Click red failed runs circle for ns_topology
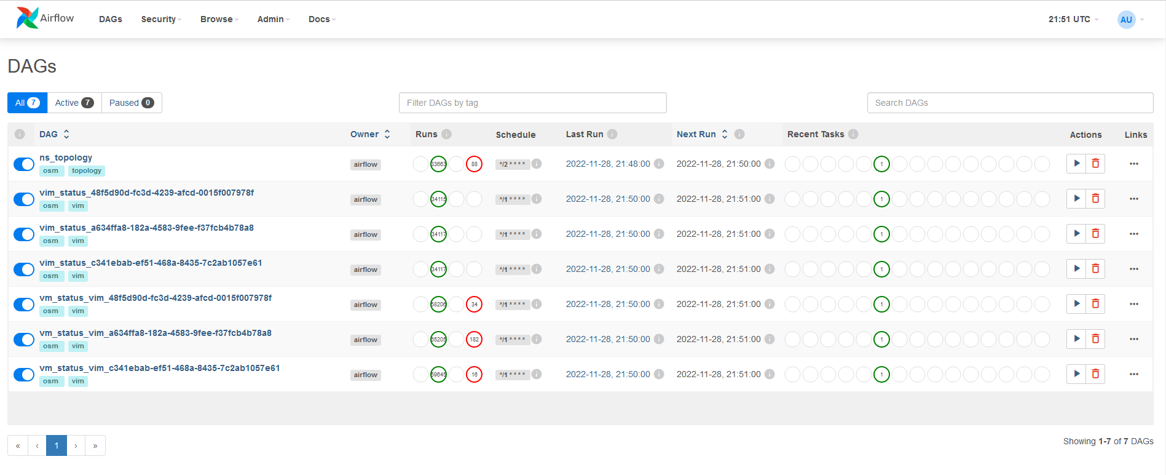 (x=474, y=164)
